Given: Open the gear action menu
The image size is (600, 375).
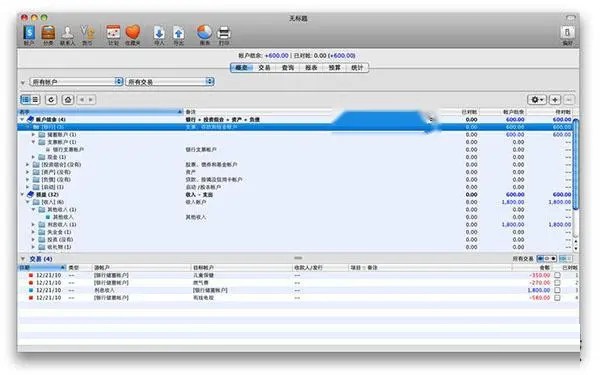Looking at the screenshot, I should 537,100.
